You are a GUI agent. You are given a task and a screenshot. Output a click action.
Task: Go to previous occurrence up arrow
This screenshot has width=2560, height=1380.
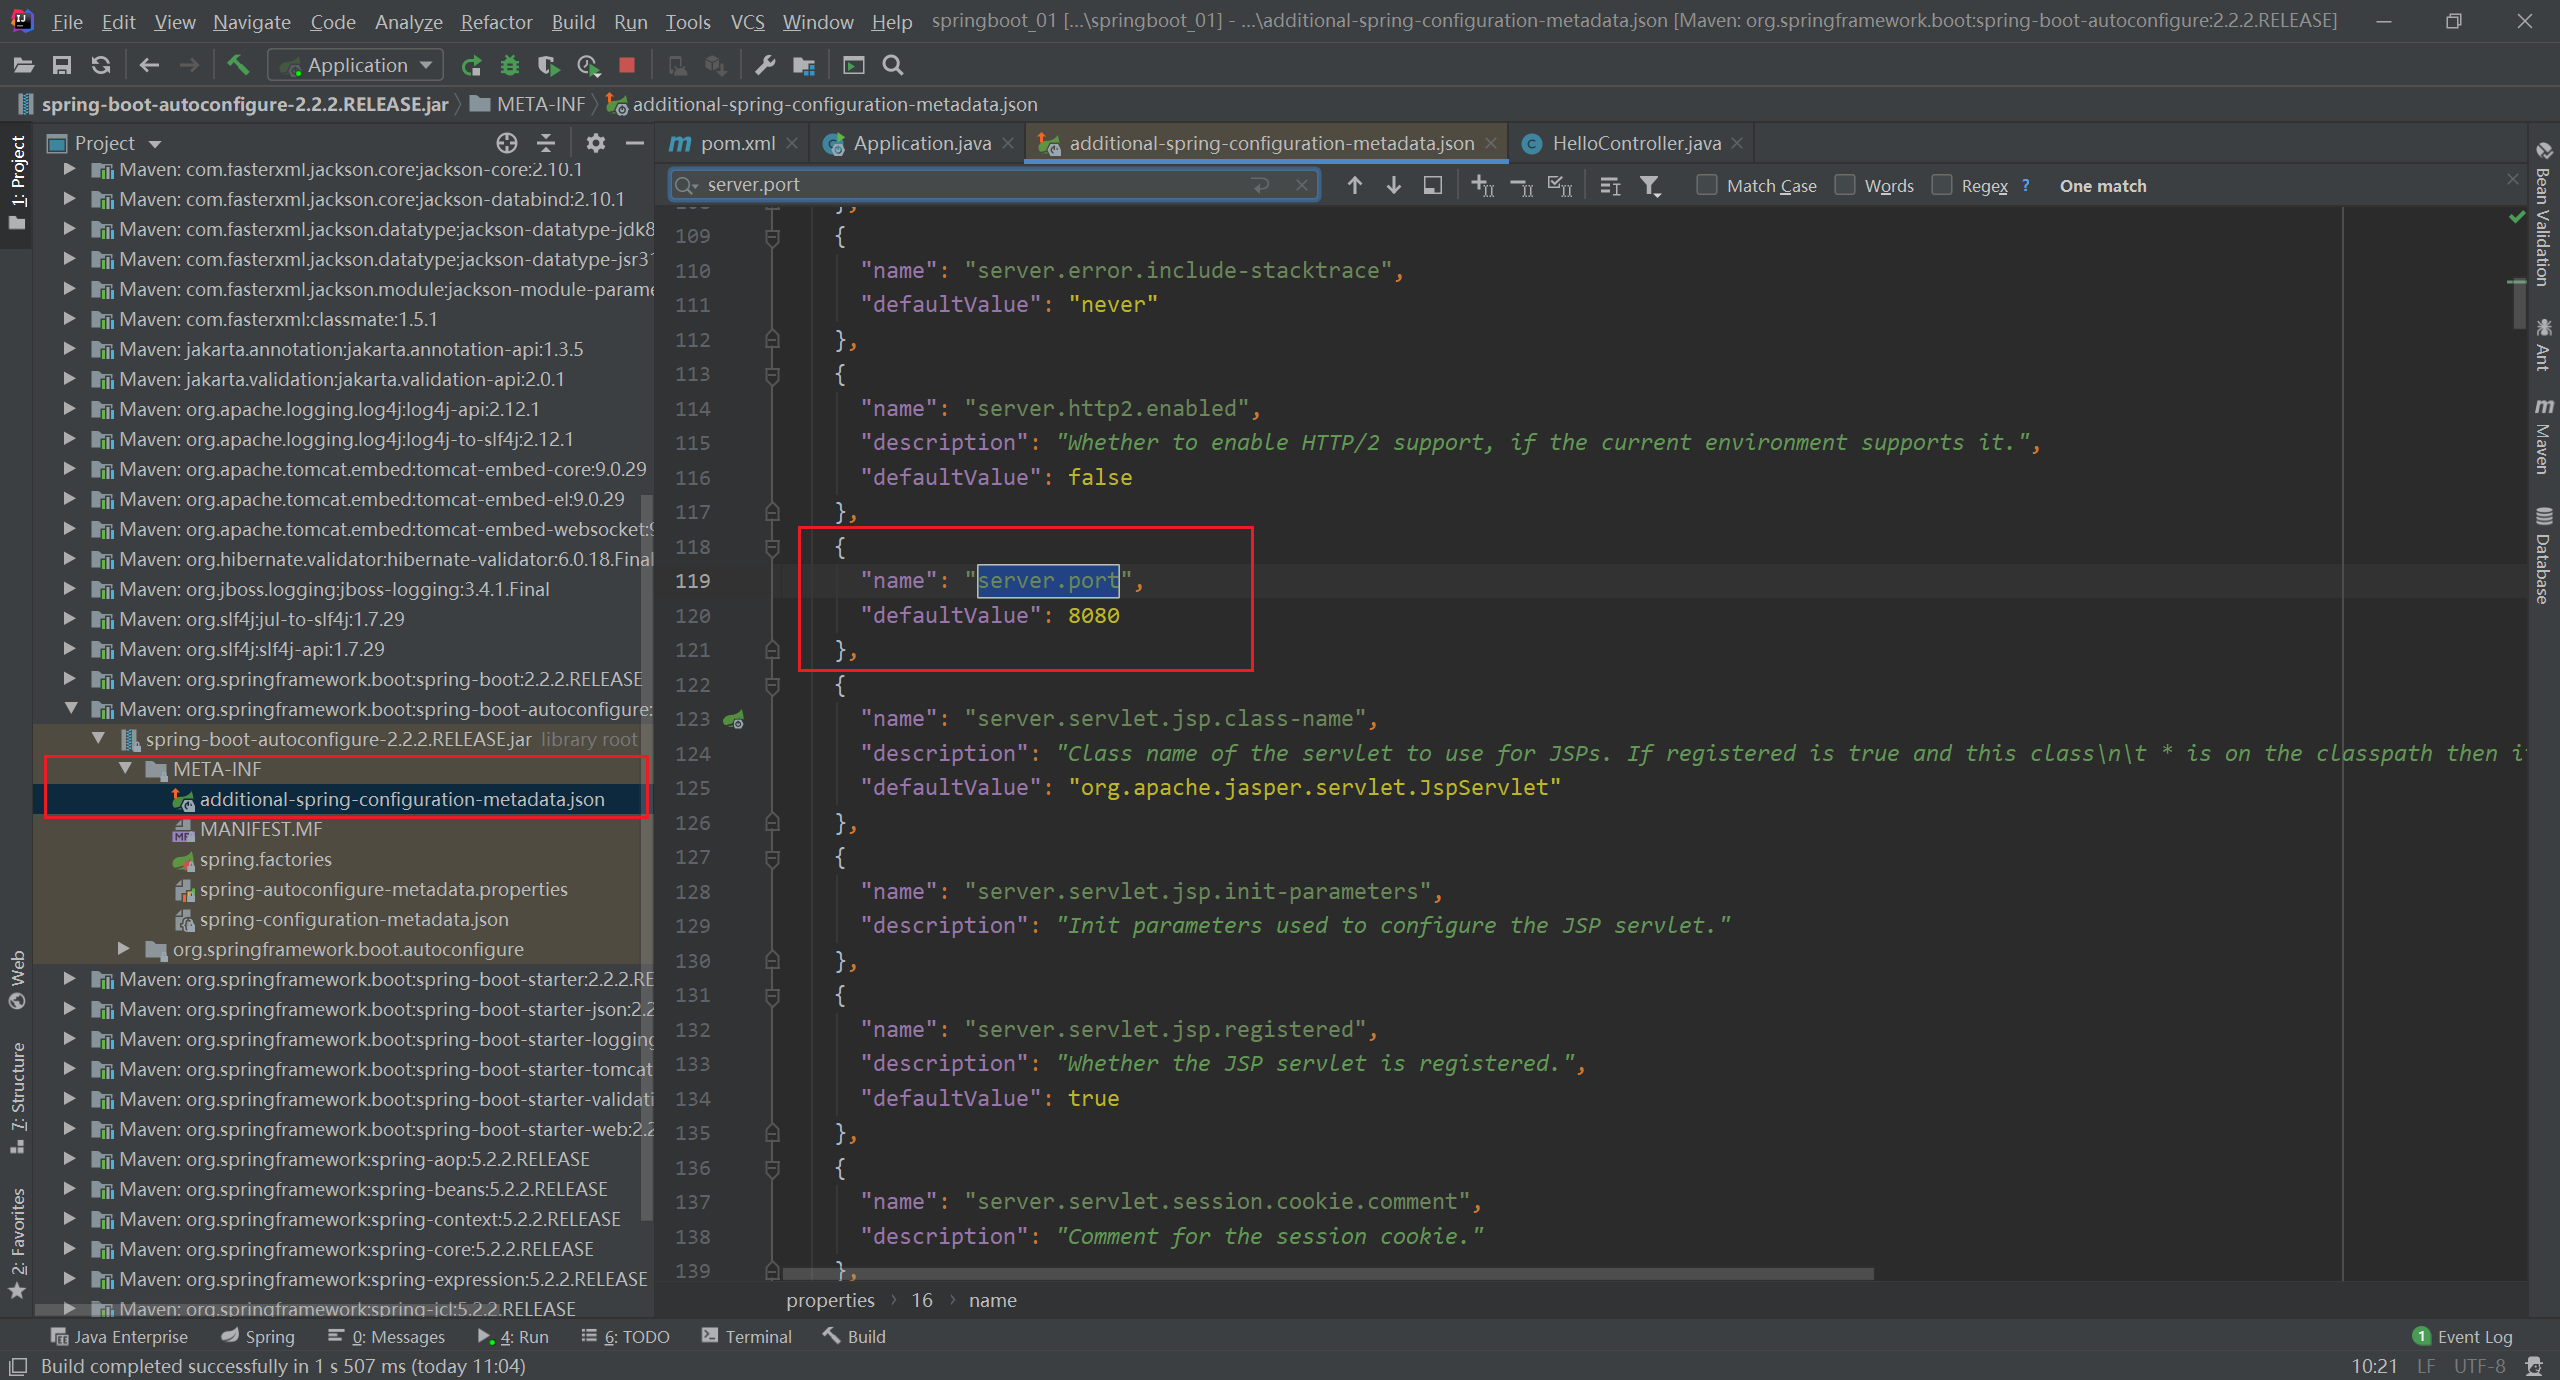(x=1355, y=185)
